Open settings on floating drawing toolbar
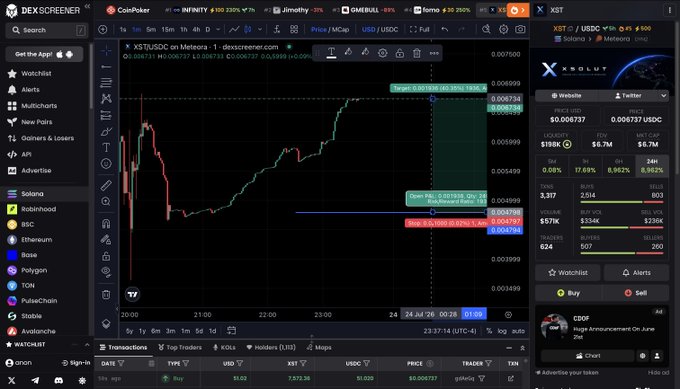680x389 pixels. [x=382, y=53]
